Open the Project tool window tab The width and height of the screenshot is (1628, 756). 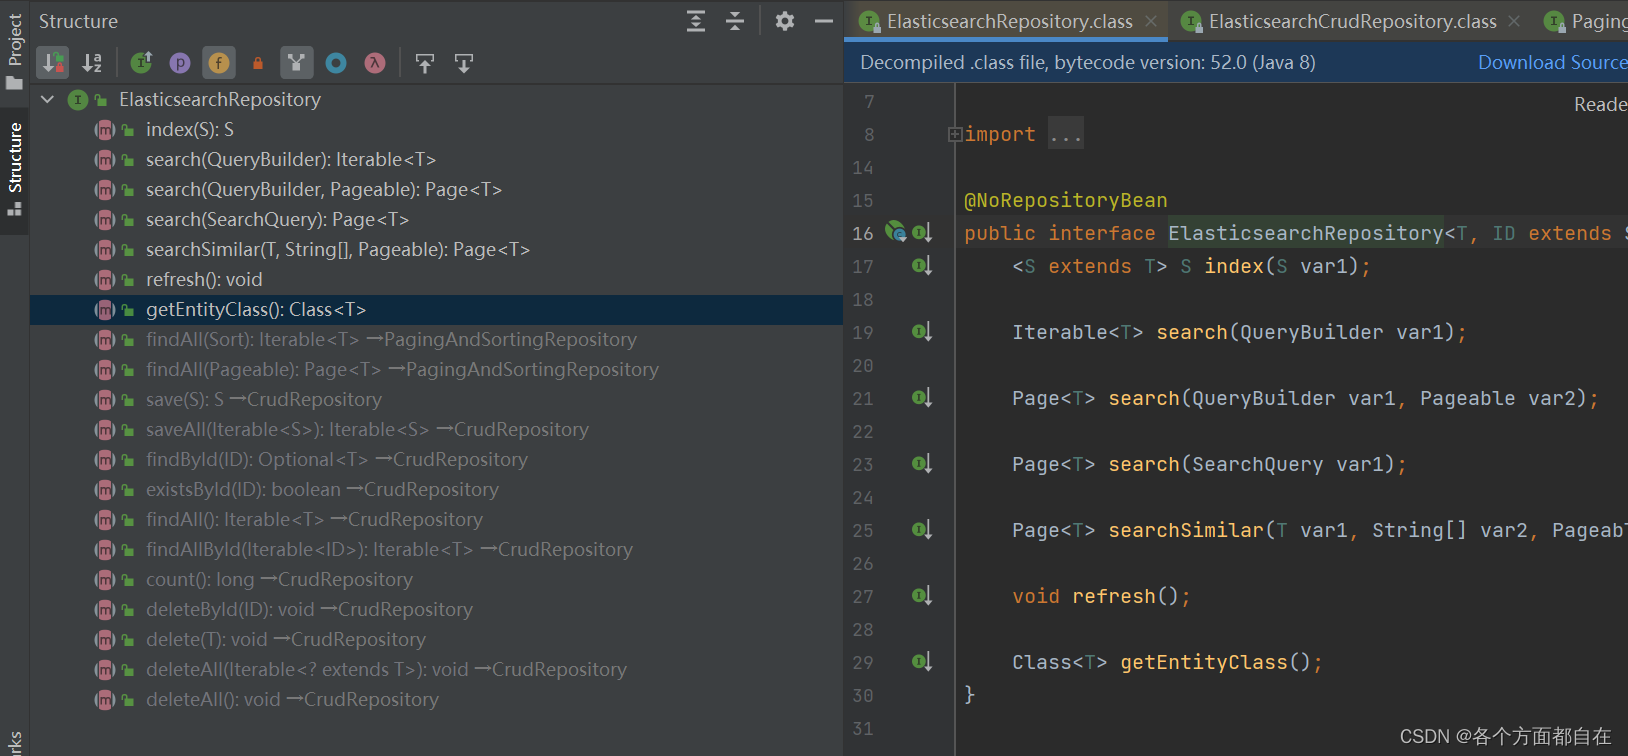14,50
